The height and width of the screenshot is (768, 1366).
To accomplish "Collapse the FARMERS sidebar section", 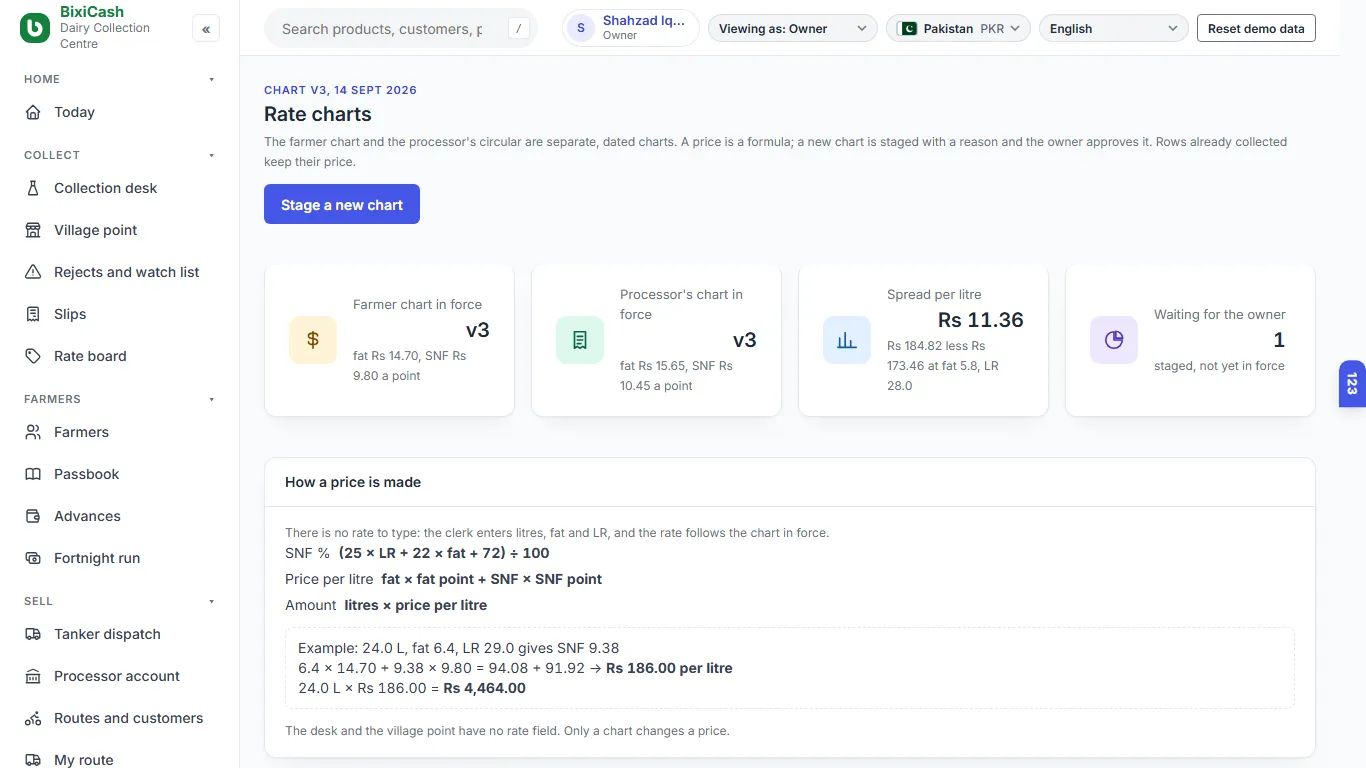I will 211,399.
